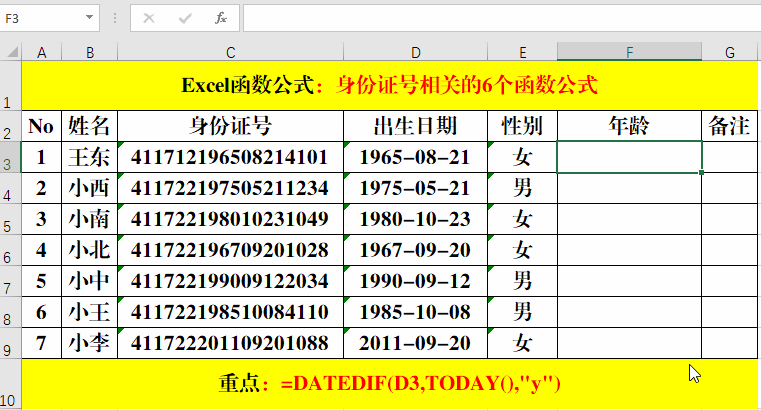Screen dimensions: 761x410
Task: Select column B header
Action: pos(90,52)
